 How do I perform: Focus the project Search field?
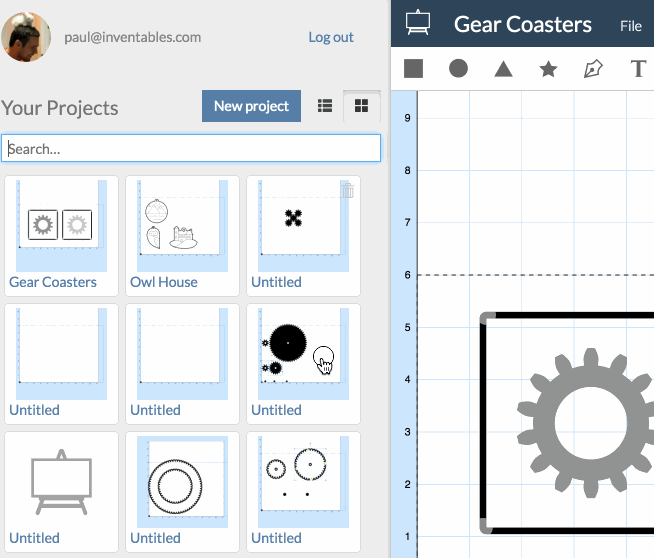tap(191, 148)
